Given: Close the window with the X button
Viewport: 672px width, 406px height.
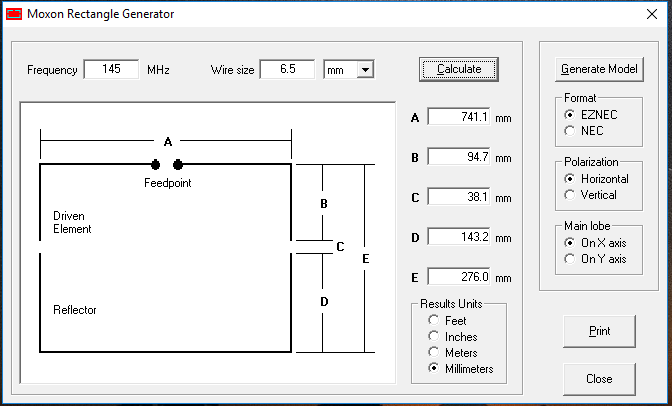Looking at the screenshot, I should [x=647, y=14].
